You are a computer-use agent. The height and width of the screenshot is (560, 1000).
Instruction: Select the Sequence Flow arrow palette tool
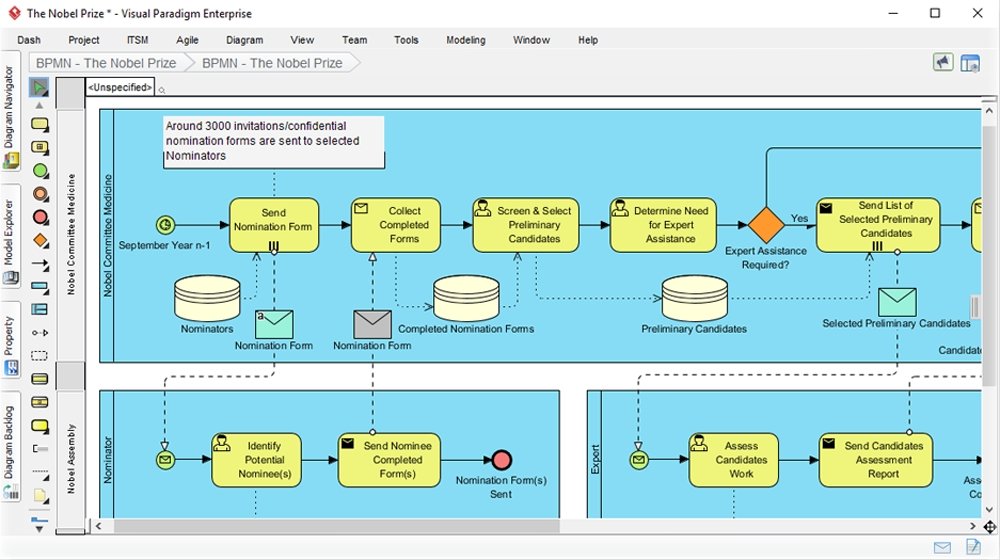(x=40, y=263)
